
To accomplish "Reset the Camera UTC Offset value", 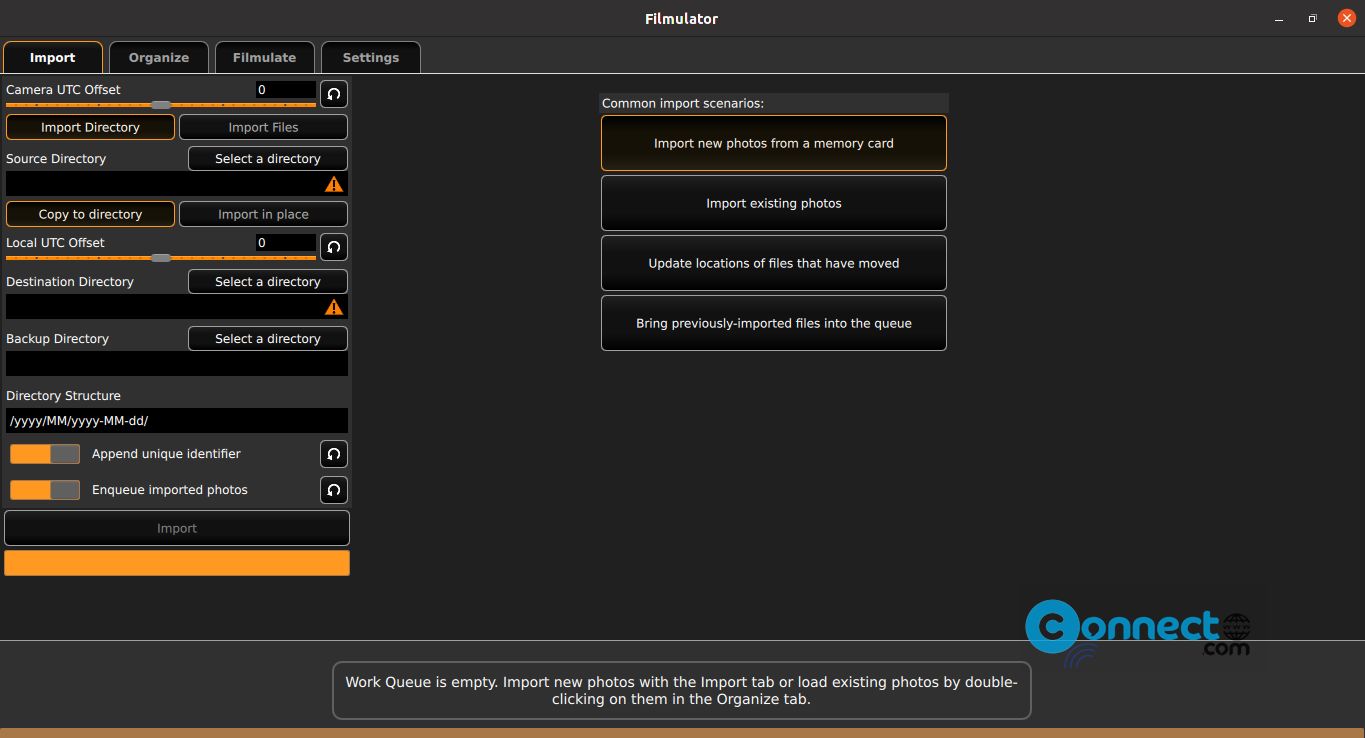I will 334,94.
